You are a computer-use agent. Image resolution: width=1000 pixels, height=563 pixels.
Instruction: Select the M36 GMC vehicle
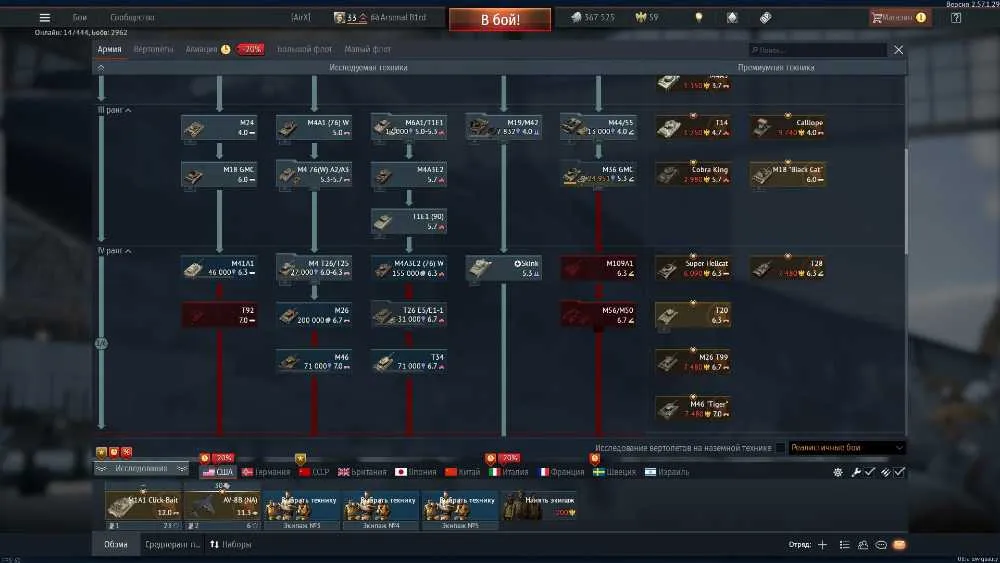point(598,175)
